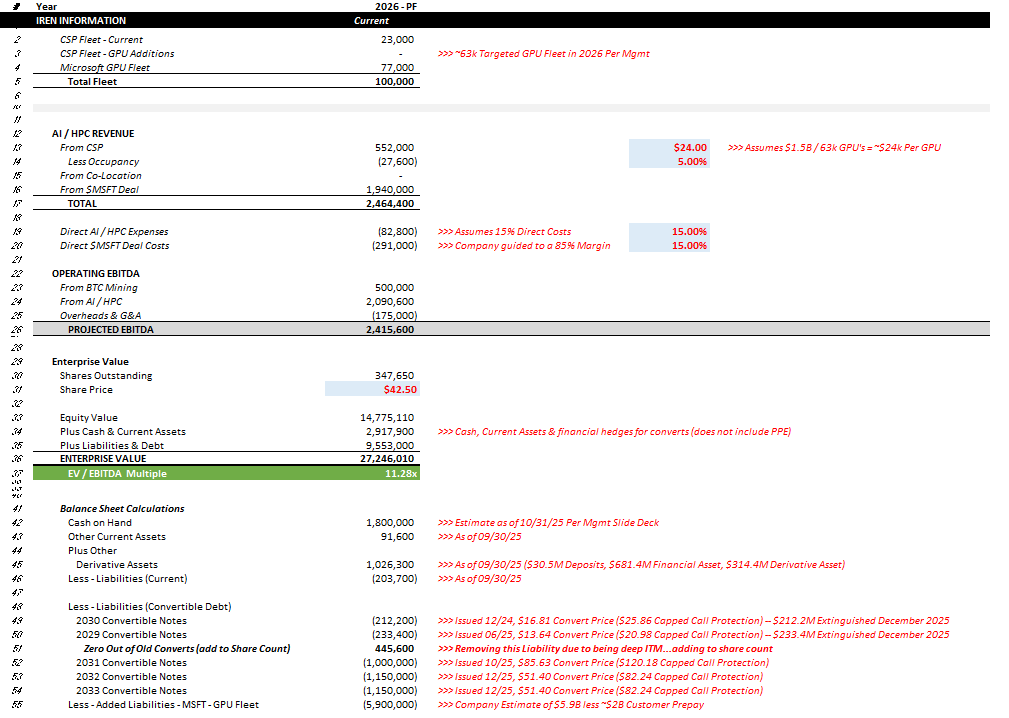
Task: Select the Estimate as of 10/31/25 note
Action: (548, 523)
